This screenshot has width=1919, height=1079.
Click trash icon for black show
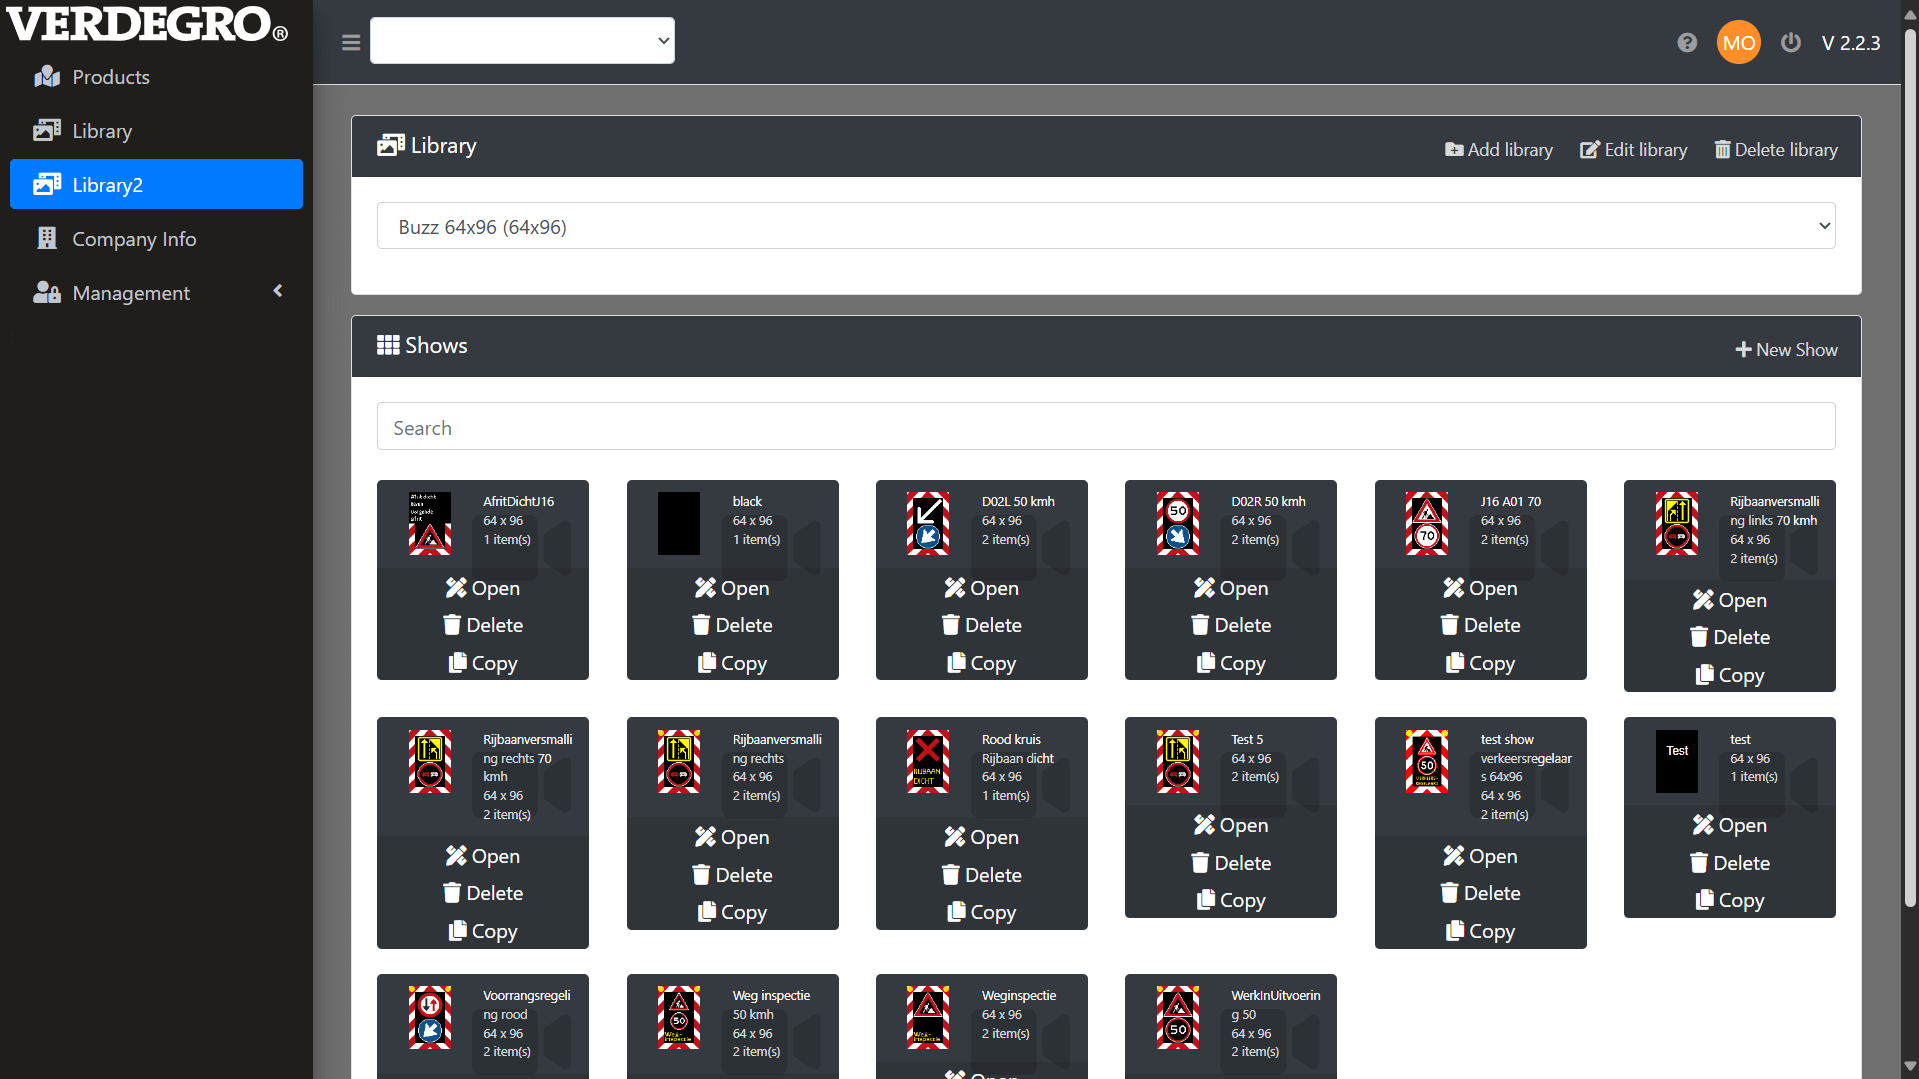pyautogui.click(x=701, y=625)
